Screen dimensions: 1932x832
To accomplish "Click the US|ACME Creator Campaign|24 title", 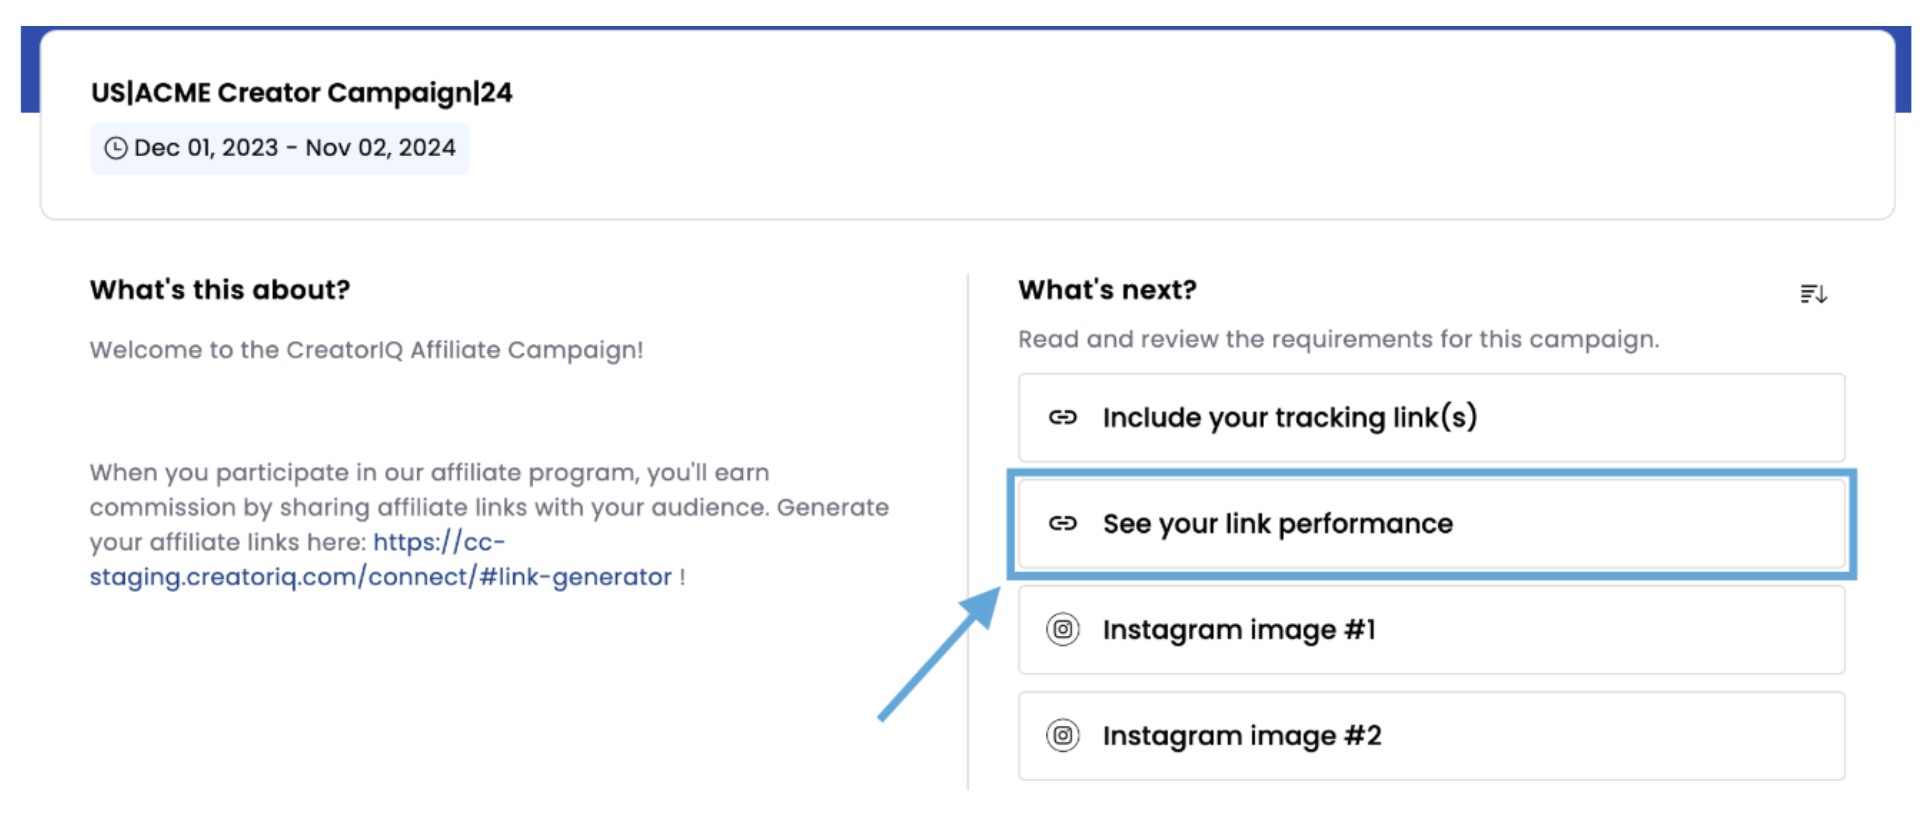I will 301,92.
